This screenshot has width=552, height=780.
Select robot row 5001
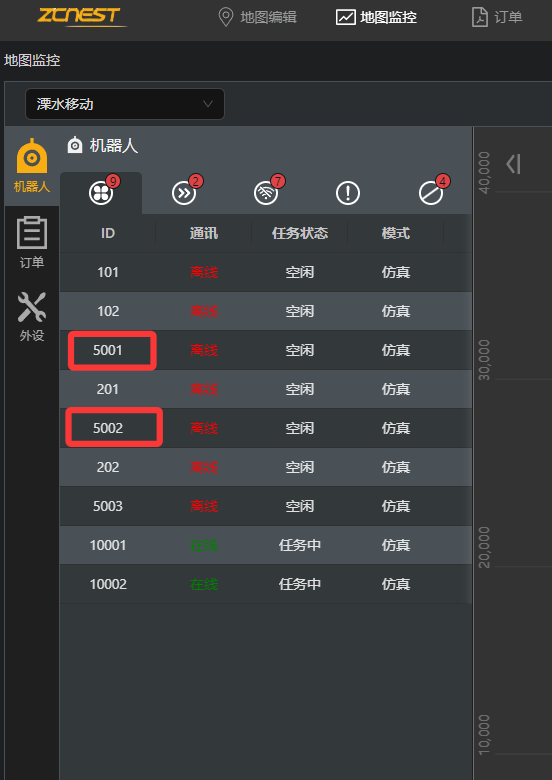[x=266, y=350]
